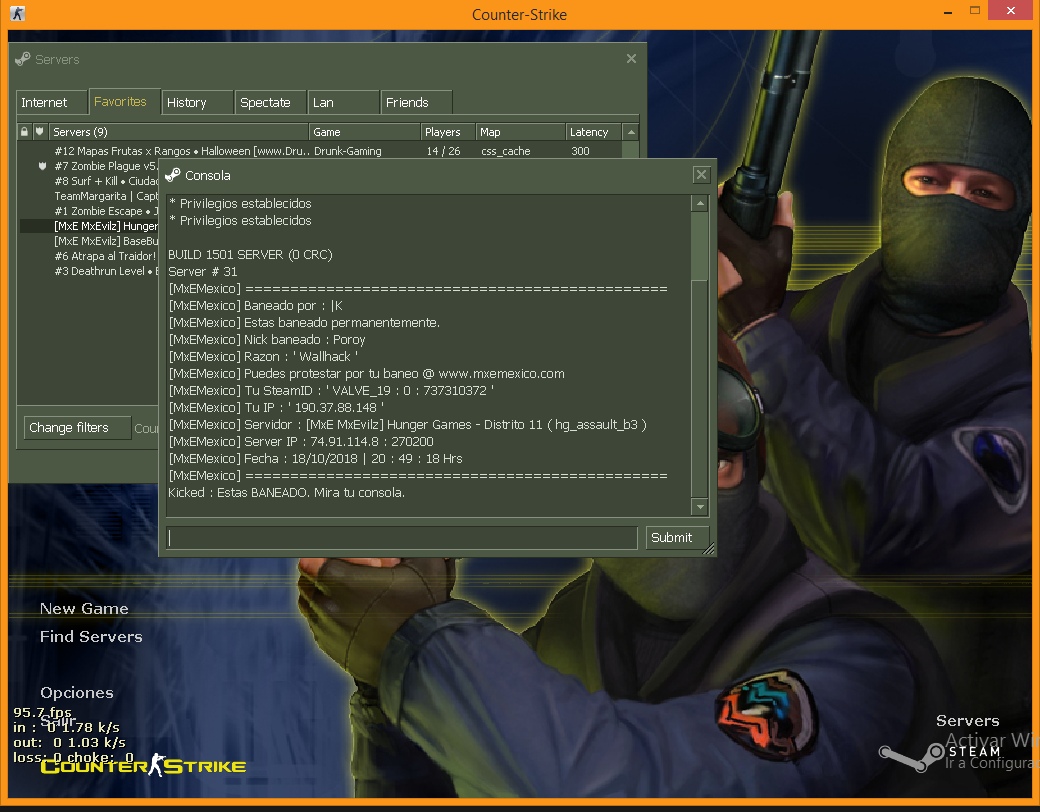Click console scrollbar up arrow
Screen dimensions: 1040x812
coord(700,204)
